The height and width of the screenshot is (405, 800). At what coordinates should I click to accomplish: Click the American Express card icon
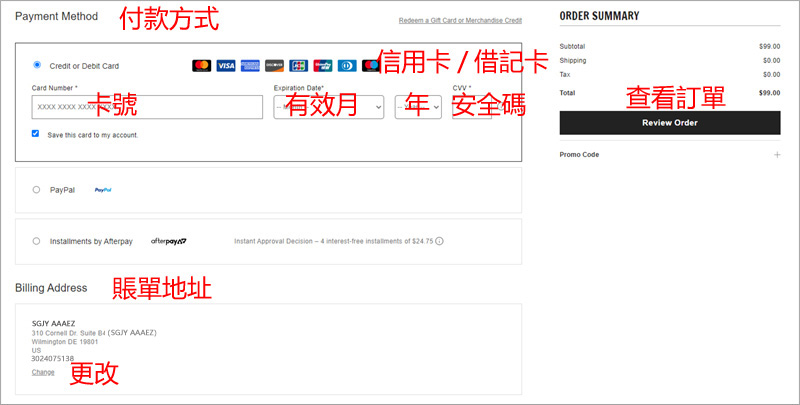pyautogui.click(x=250, y=66)
